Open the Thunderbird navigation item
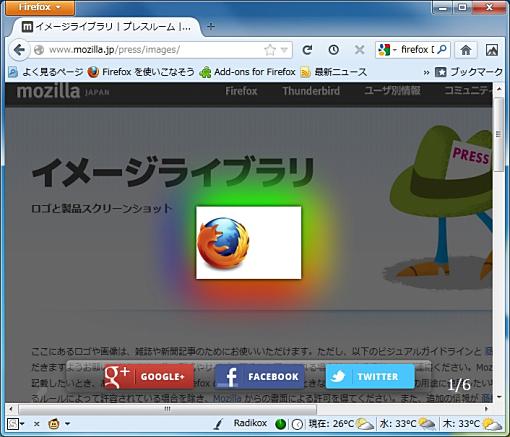Image resolution: width=510 pixels, height=437 pixels. click(x=311, y=91)
